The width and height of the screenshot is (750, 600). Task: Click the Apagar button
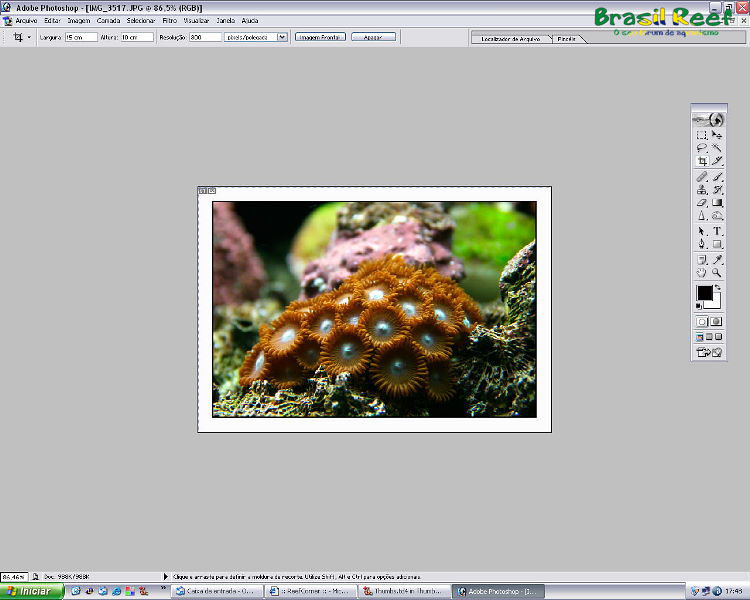tap(373, 36)
